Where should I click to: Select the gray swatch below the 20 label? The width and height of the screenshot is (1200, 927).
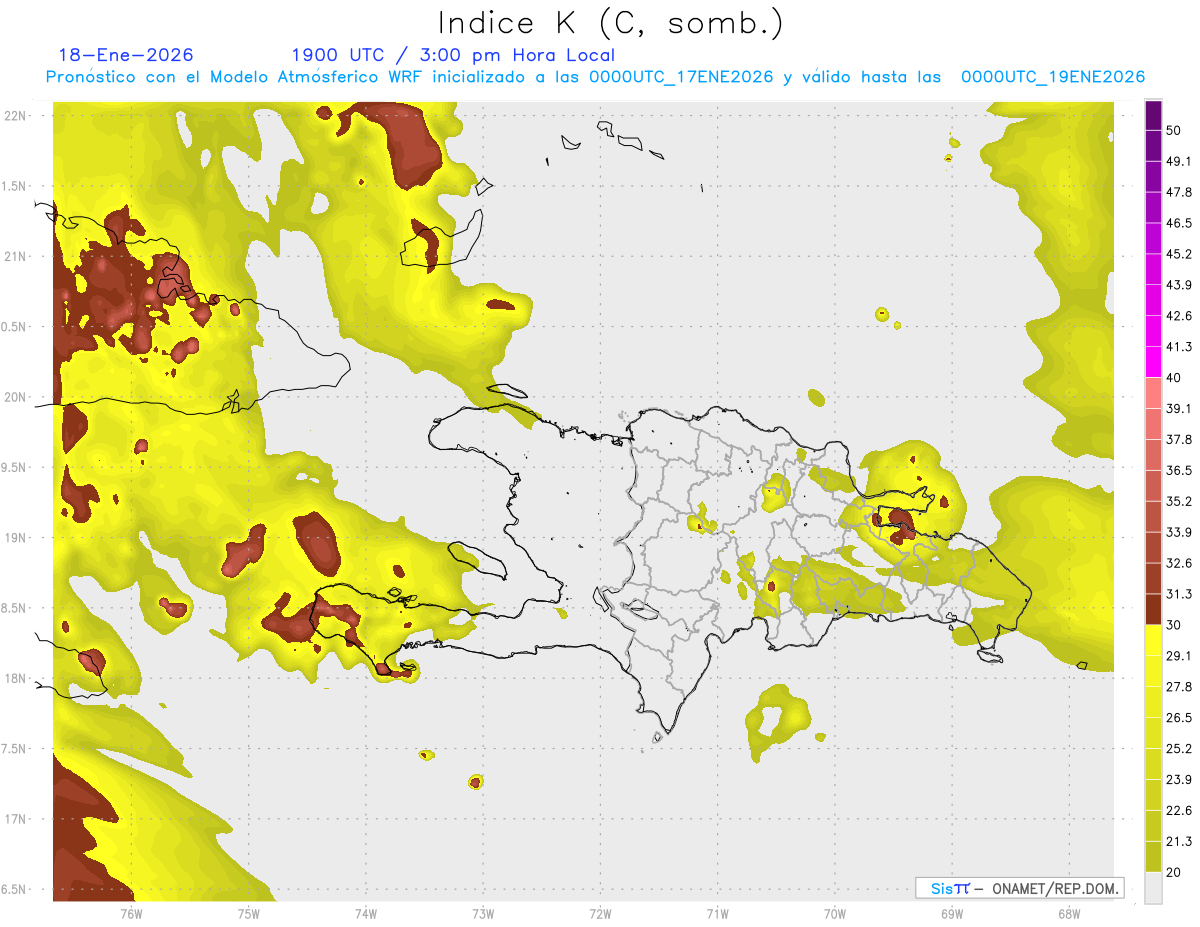click(x=1154, y=888)
